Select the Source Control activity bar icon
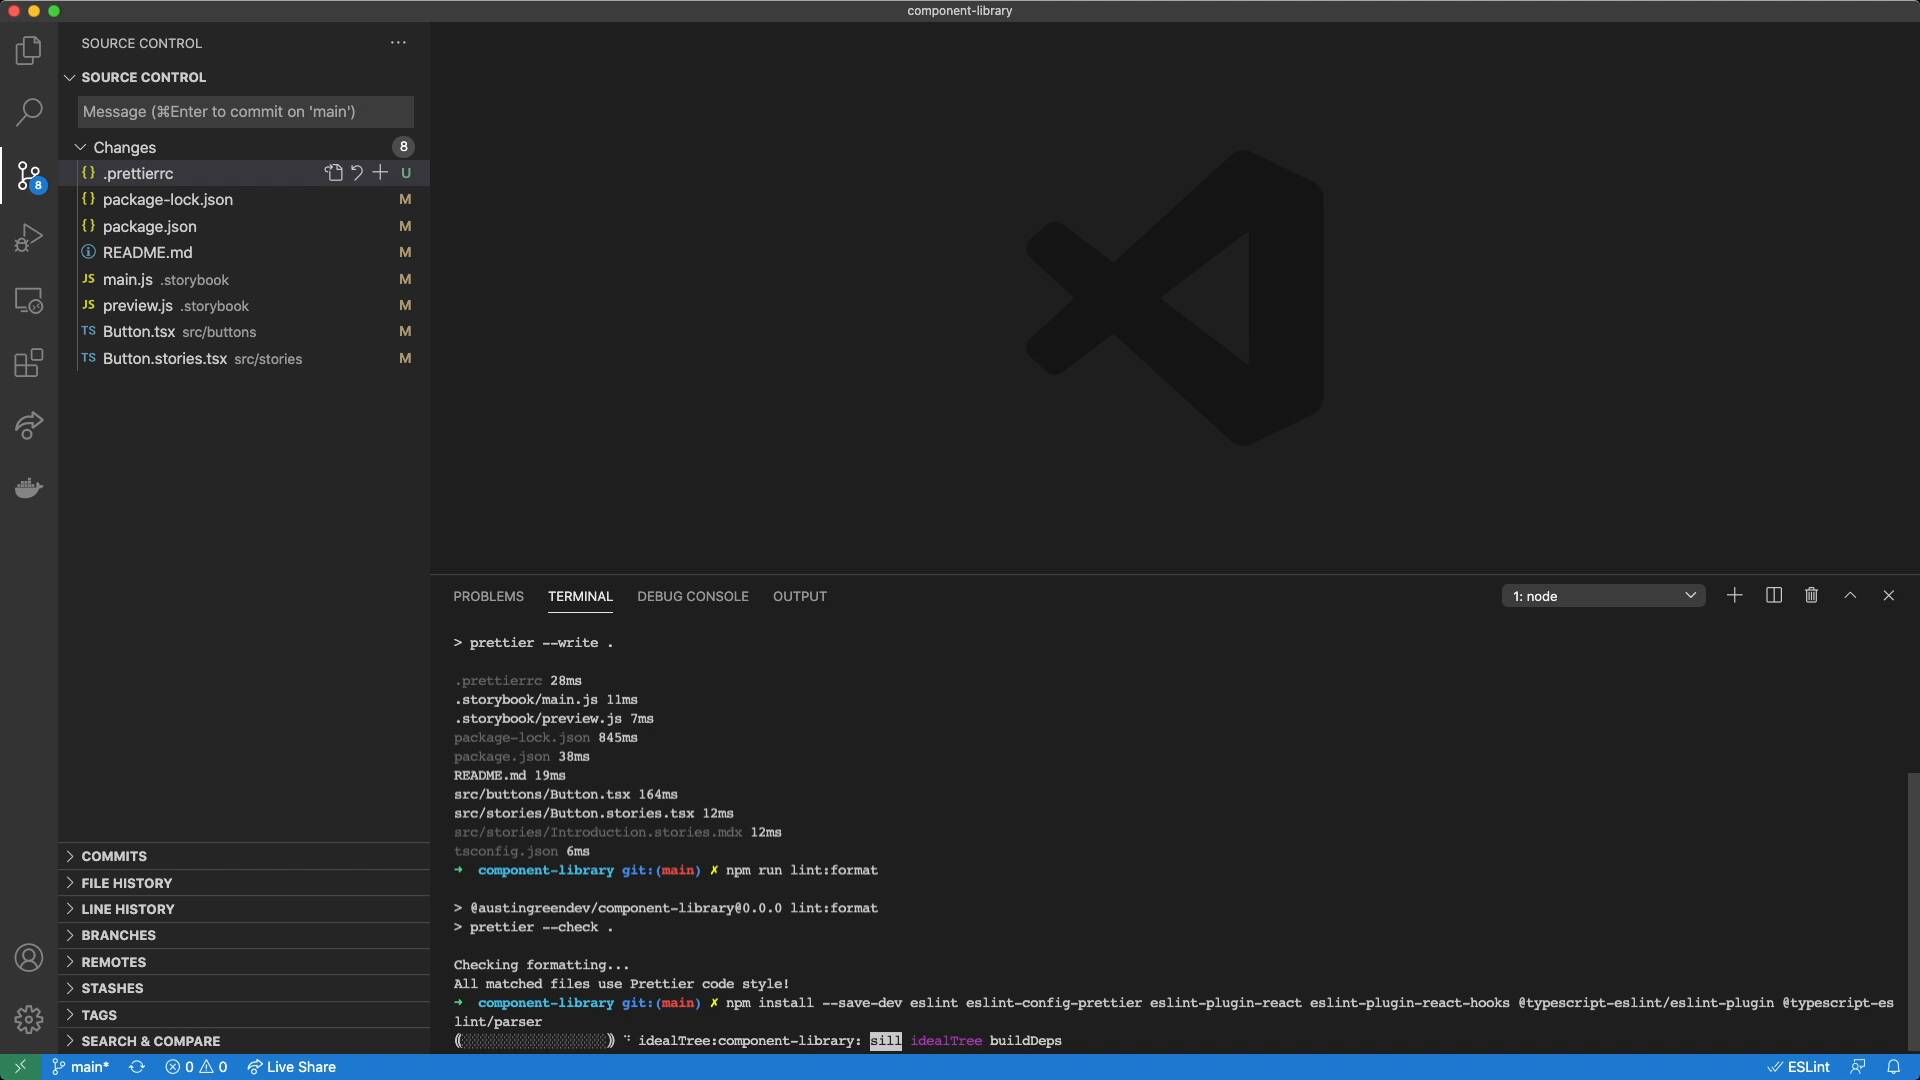 29,177
